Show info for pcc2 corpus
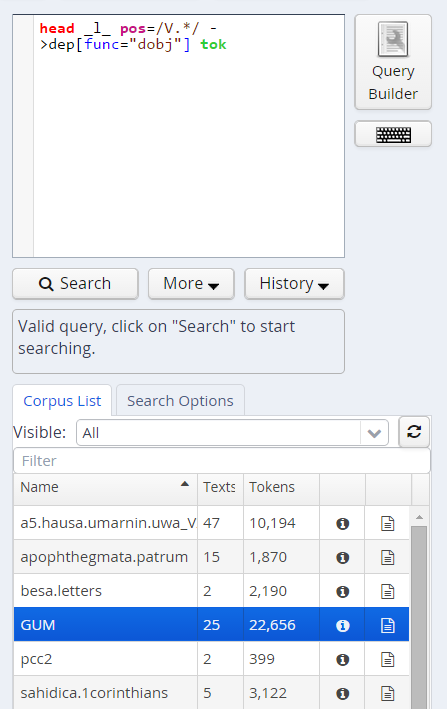 [342, 659]
